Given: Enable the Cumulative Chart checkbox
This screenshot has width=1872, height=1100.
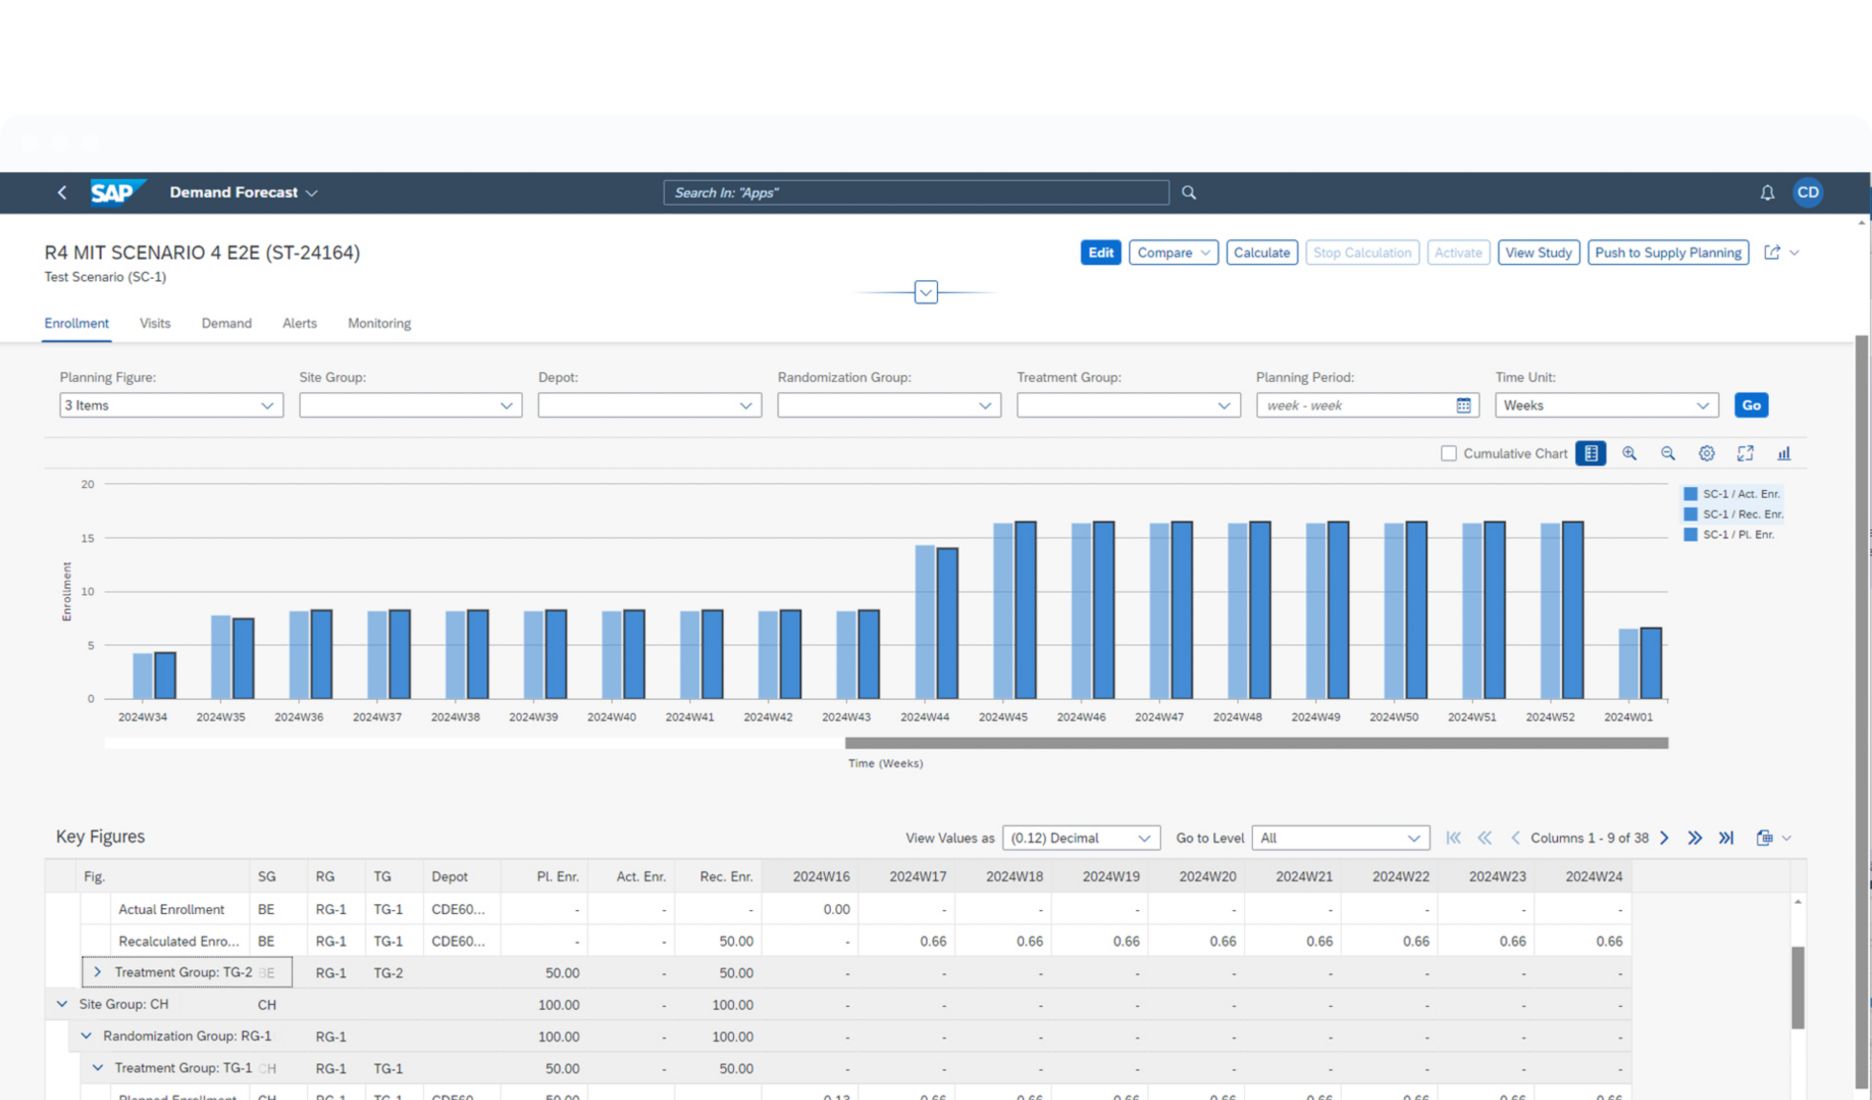Looking at the screenshot, I should tap(1448, 453).
